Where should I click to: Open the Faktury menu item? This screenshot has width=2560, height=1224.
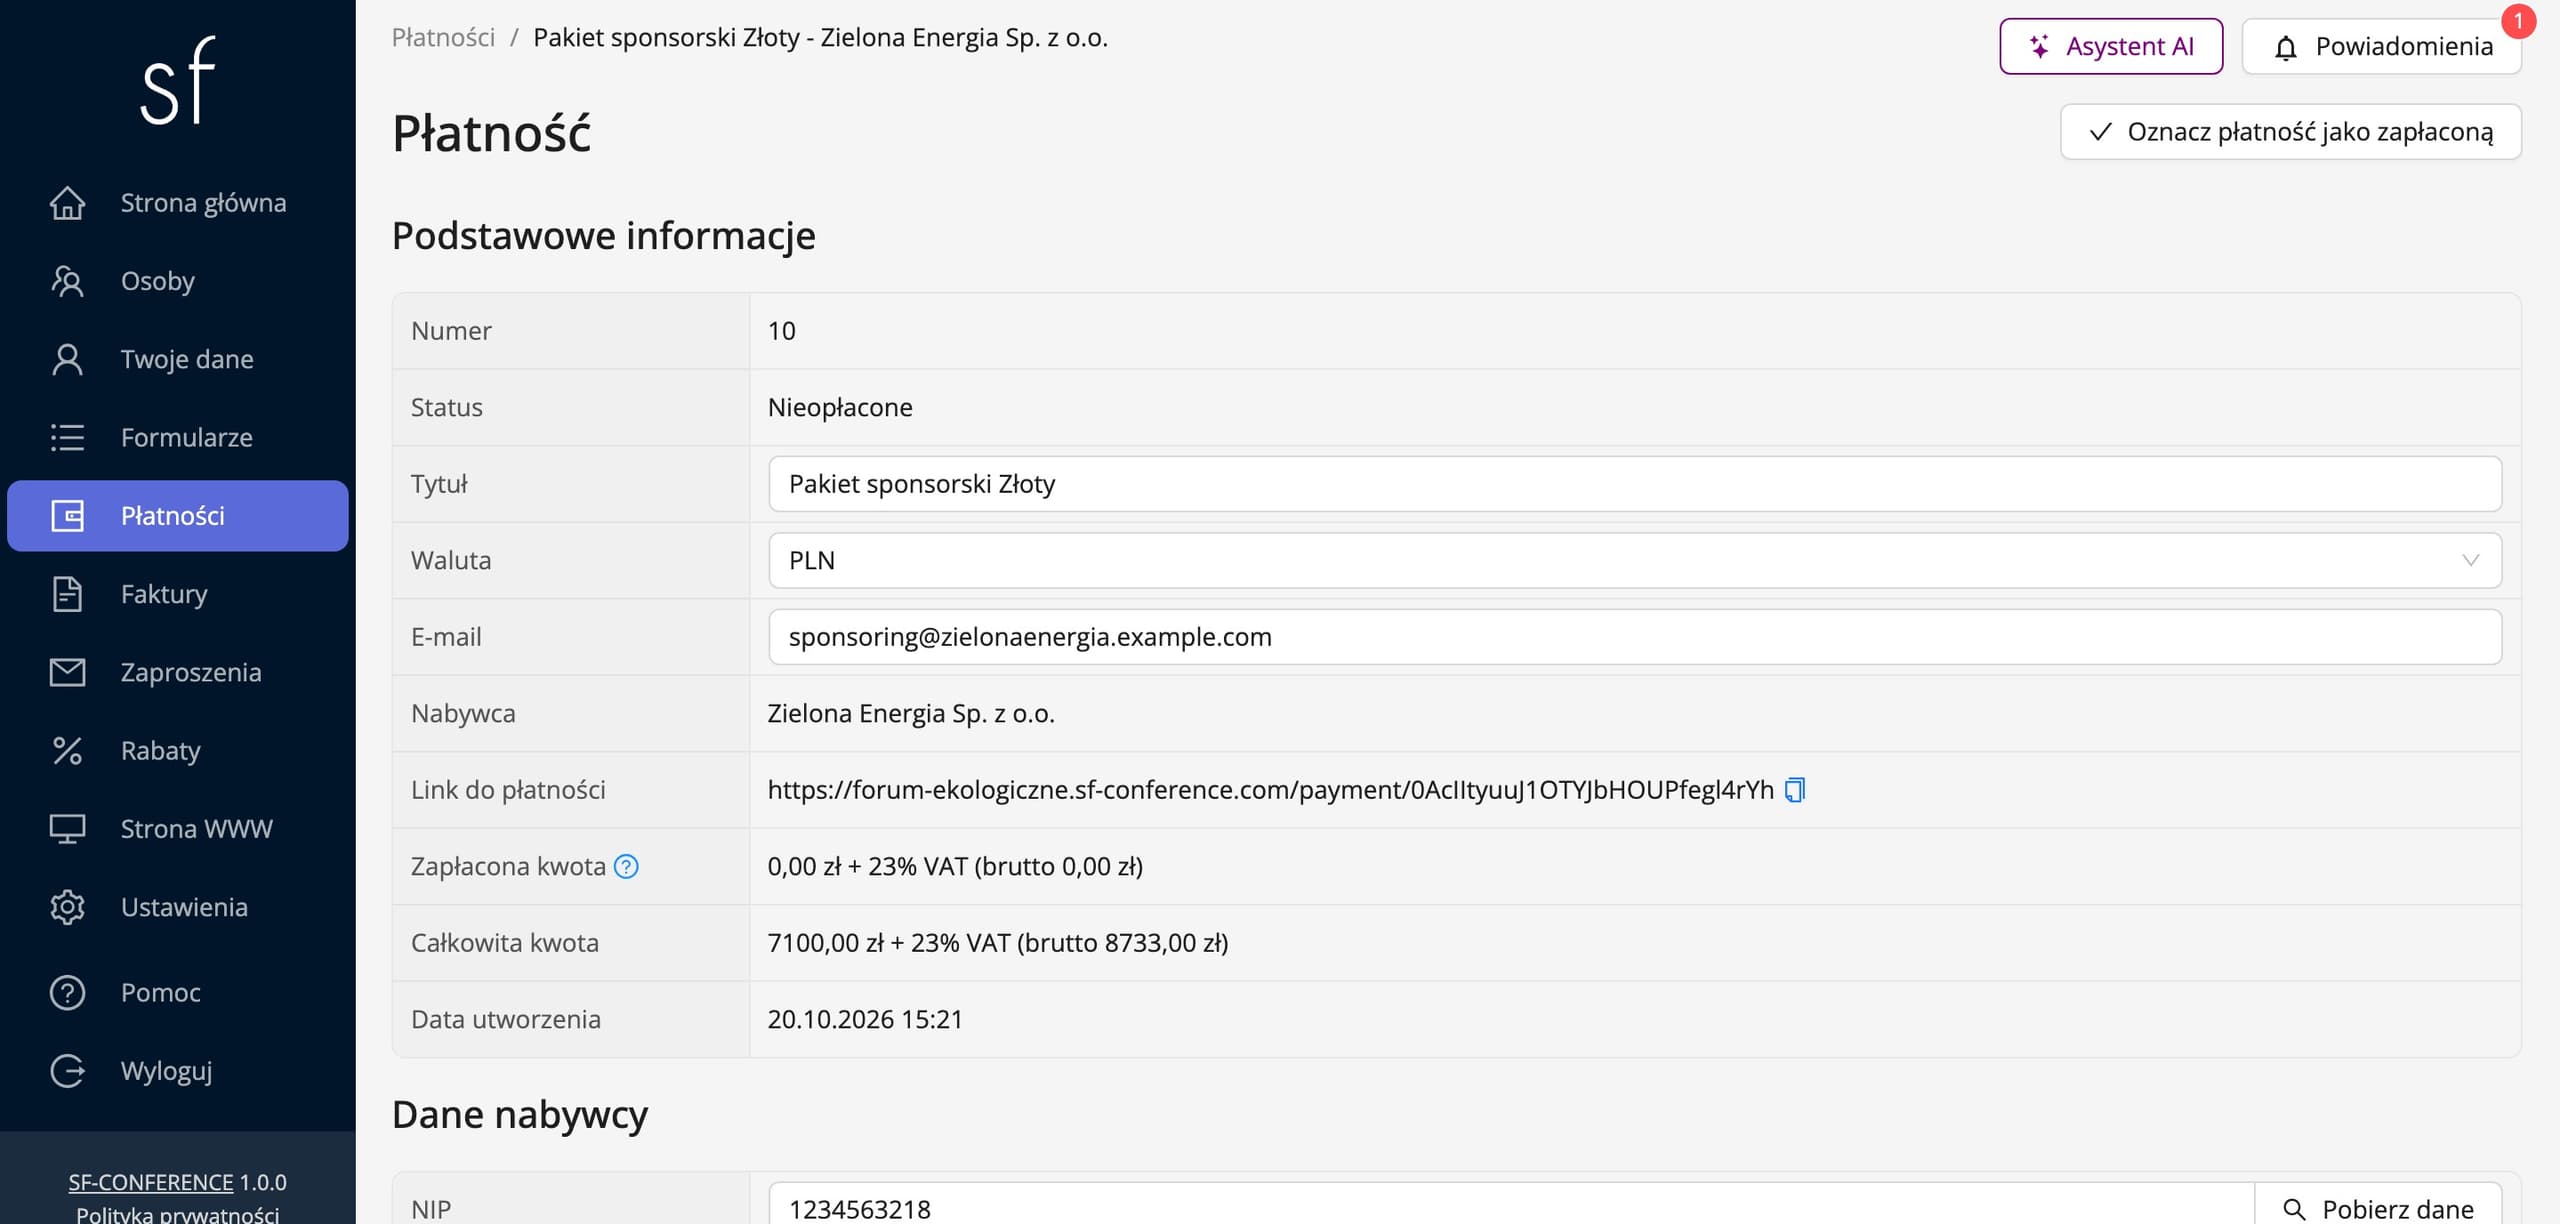(178, 594)
